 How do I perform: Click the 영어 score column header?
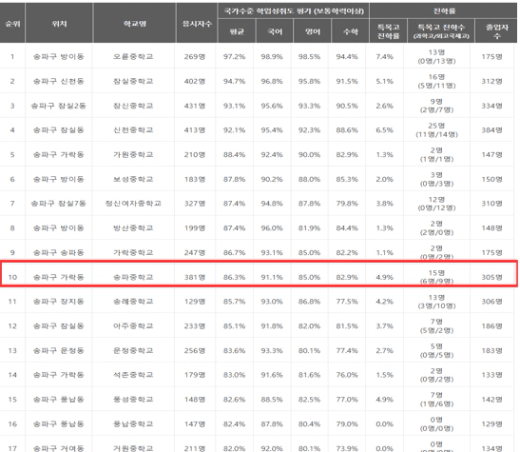point(313,32)
